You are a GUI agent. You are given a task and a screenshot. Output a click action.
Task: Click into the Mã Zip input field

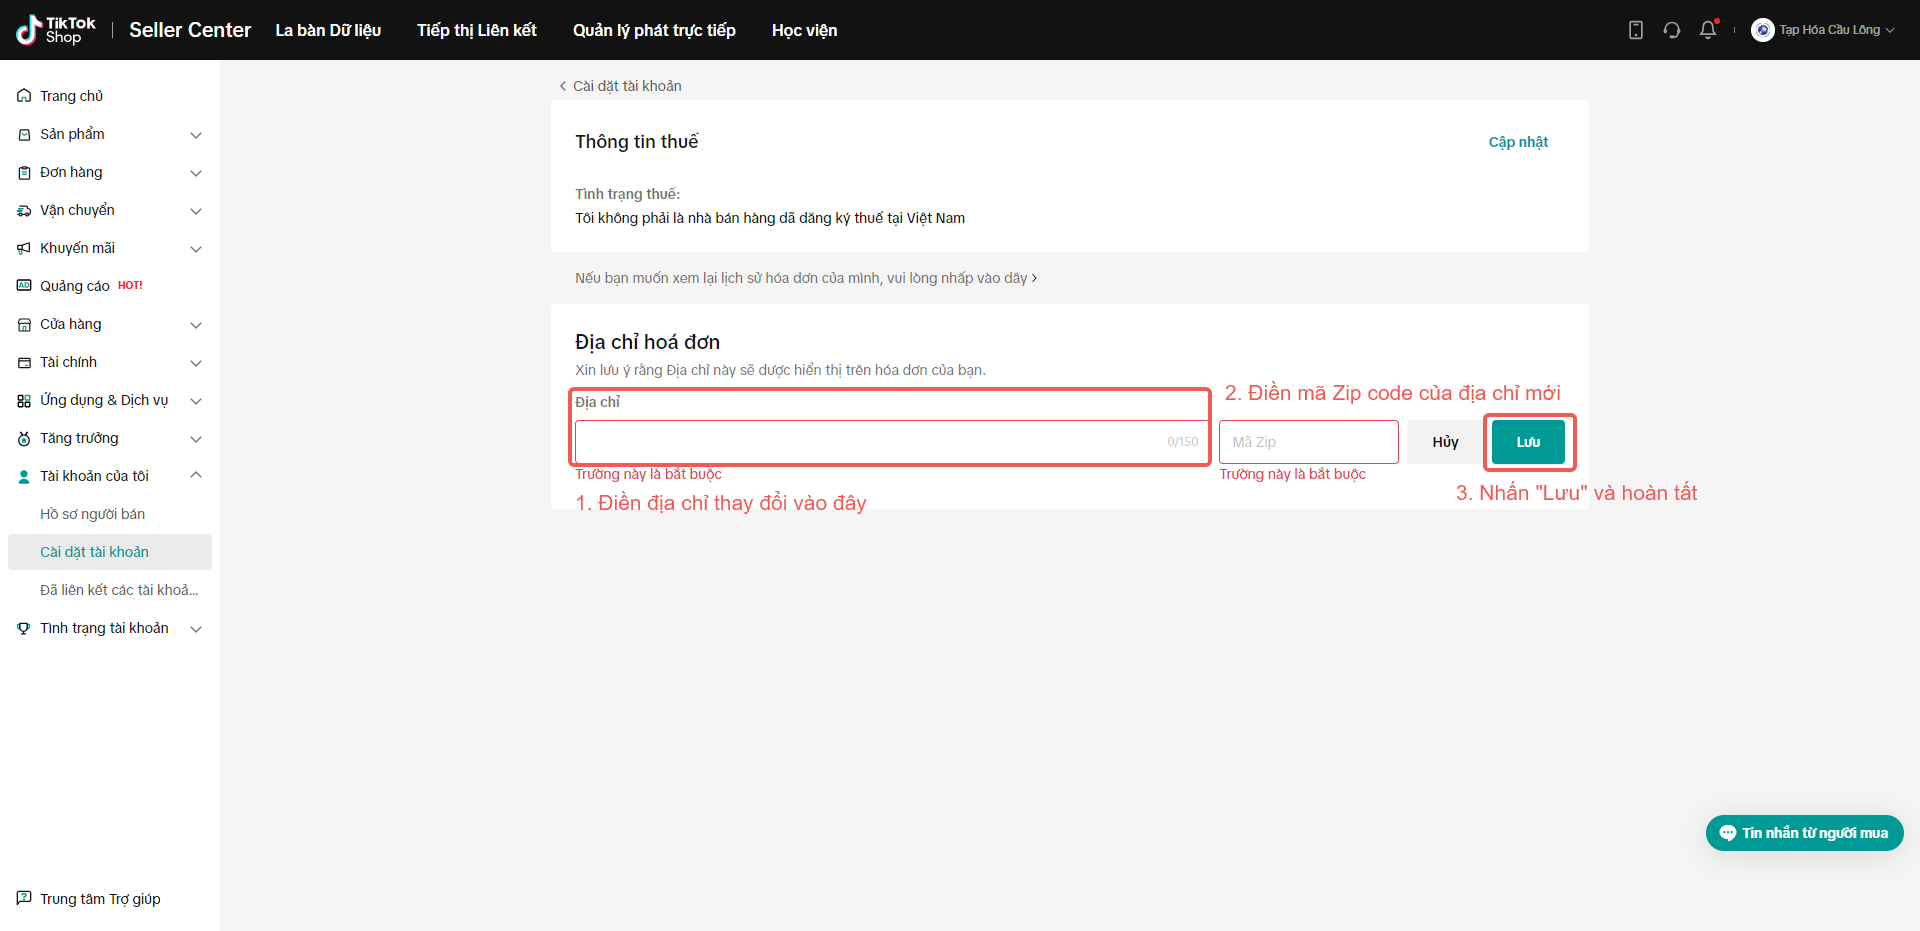click(1308, 442)
